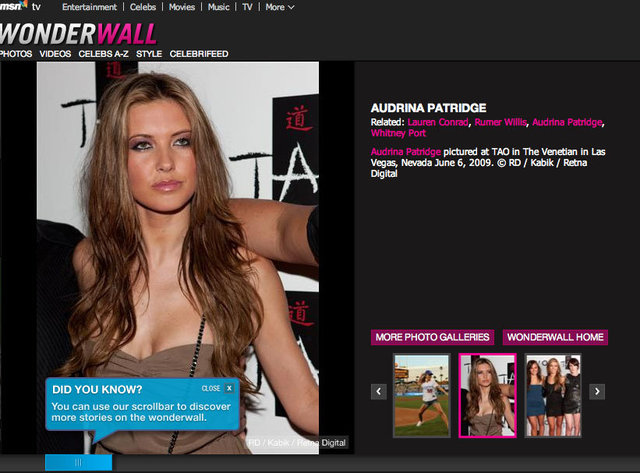Open the TV section link
This screenshot has width=640, height=473.
click(247, 7)
